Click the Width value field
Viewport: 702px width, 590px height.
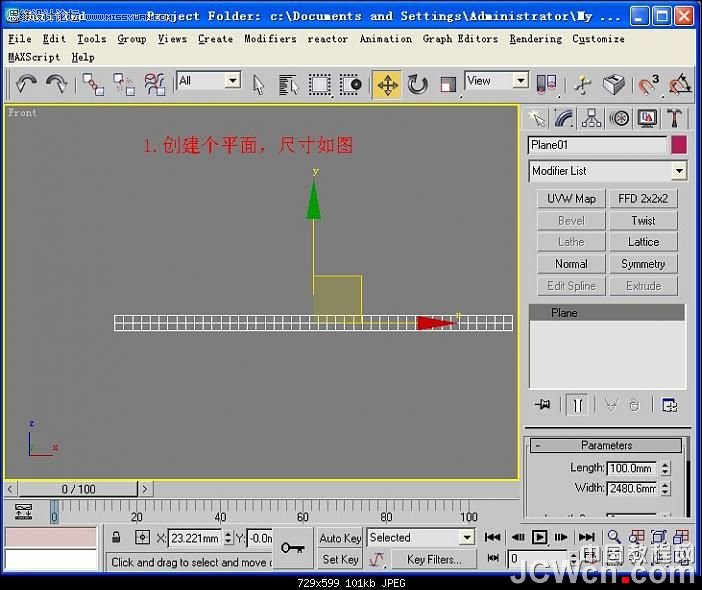(631, 488)
